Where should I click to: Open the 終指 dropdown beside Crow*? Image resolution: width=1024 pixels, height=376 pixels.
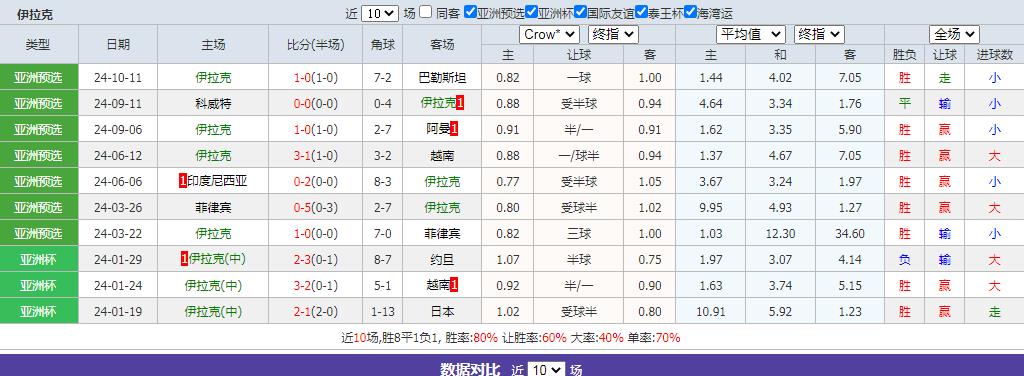tap(613, 35)
